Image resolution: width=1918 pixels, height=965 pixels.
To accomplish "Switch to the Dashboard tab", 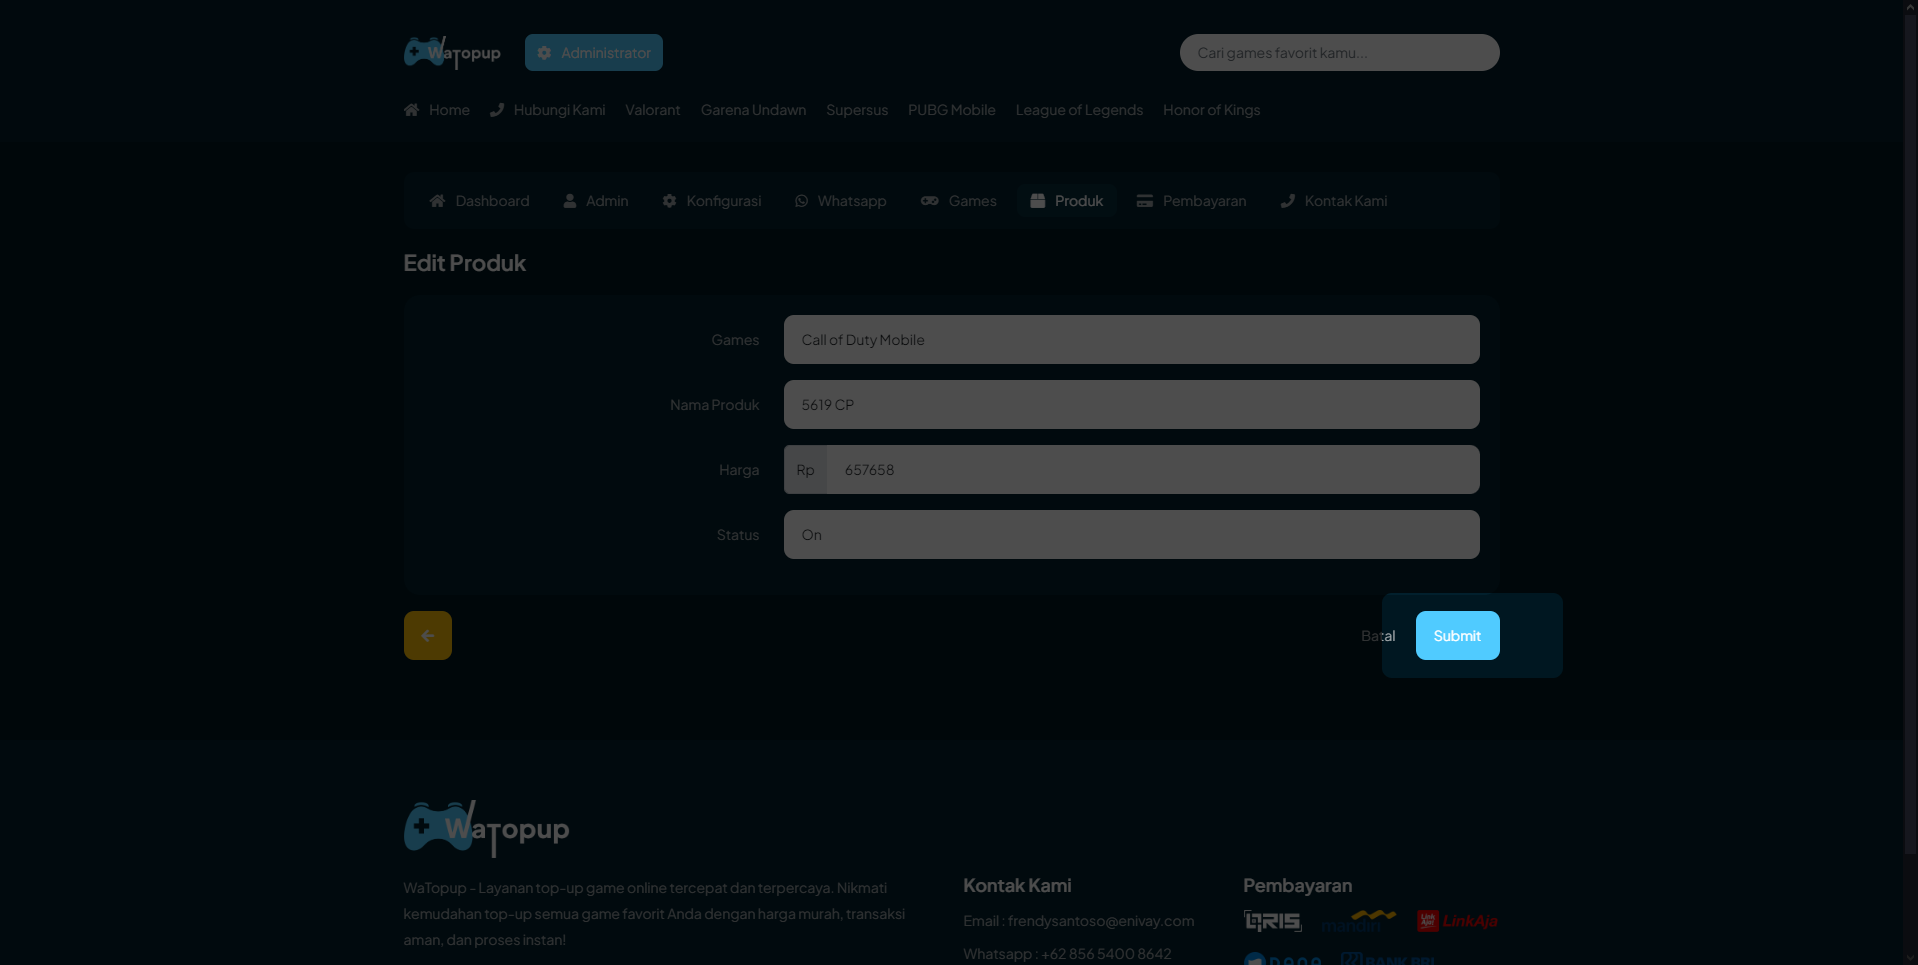I will (480, 201).
